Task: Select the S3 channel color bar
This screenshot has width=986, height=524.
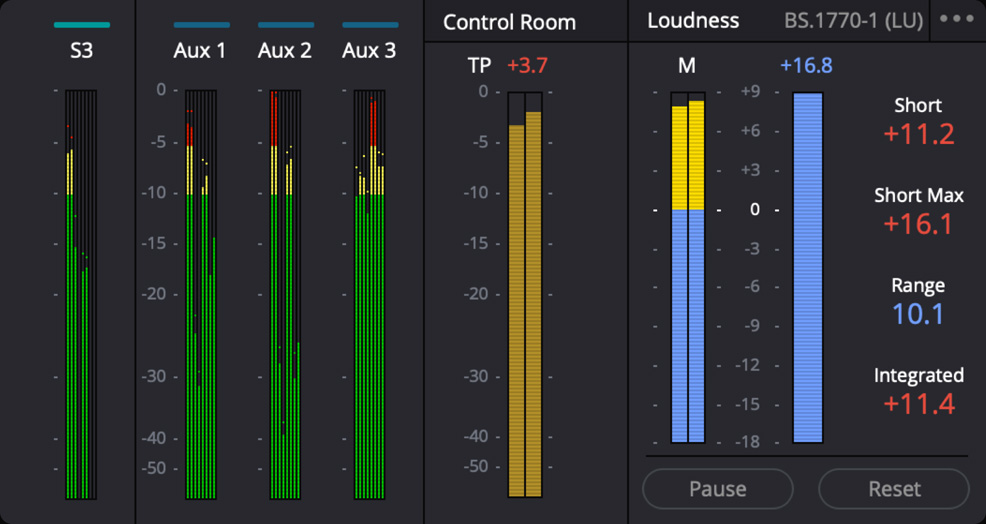Action: [x=81, y=25]
